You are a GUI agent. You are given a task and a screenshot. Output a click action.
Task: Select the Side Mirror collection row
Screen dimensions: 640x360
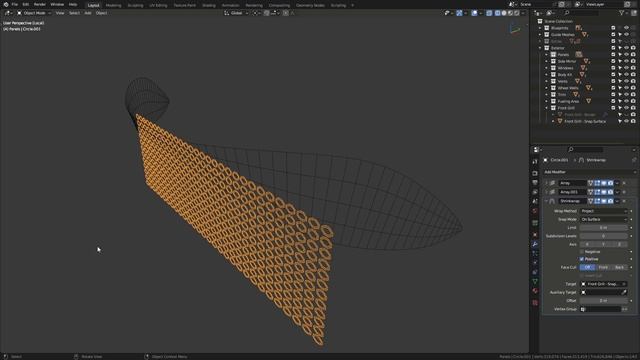(x=567, y=61)
